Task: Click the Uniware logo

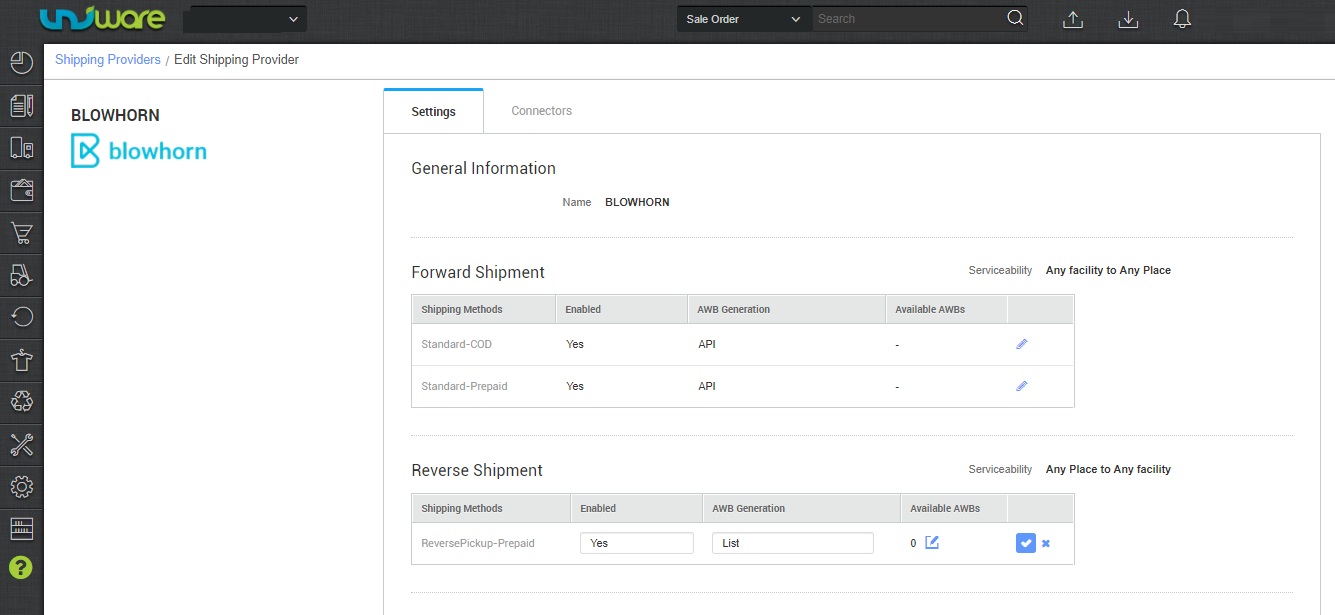Action: point(103,19)
